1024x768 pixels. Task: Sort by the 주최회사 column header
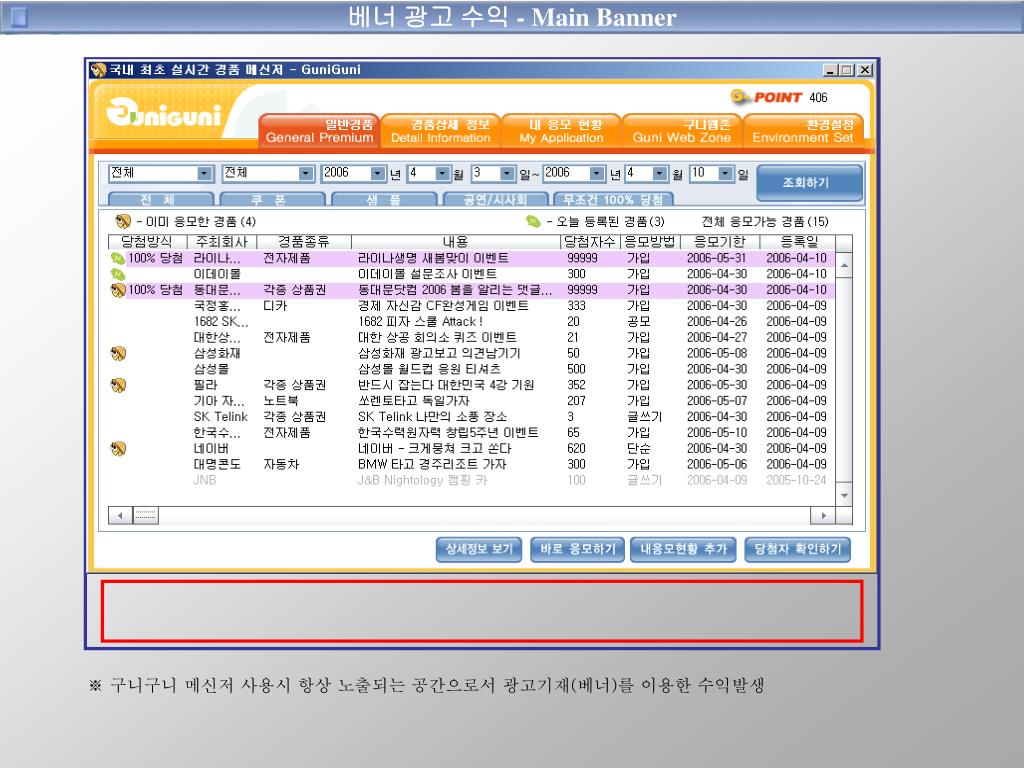pyautogui.click(x=222, y=242)
